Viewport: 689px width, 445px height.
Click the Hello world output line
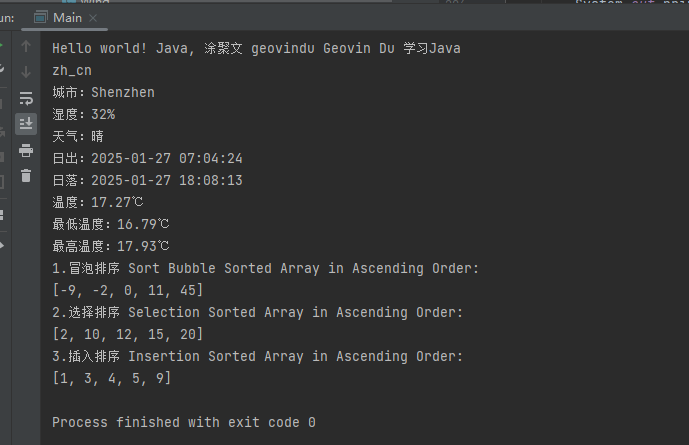click(x=256, y=48)
